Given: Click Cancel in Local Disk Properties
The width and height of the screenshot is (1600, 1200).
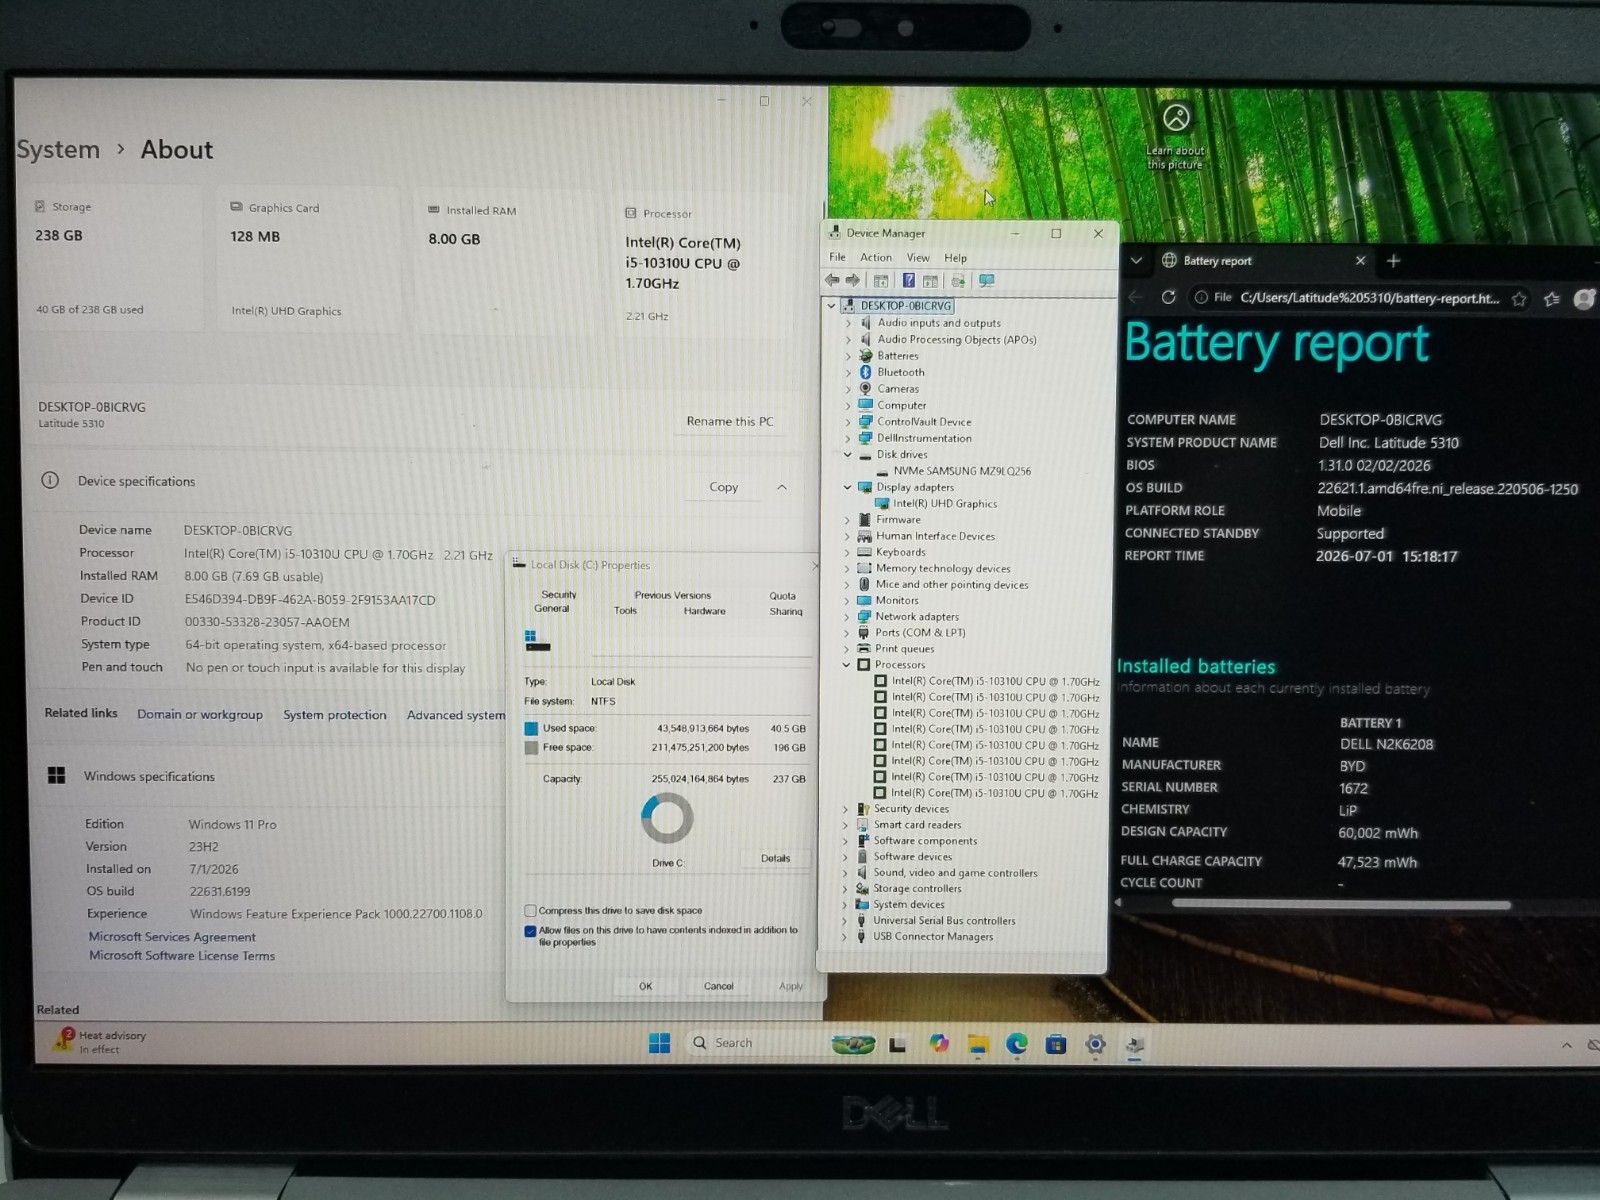Looking at the screenshot, I should pos(718,986).
